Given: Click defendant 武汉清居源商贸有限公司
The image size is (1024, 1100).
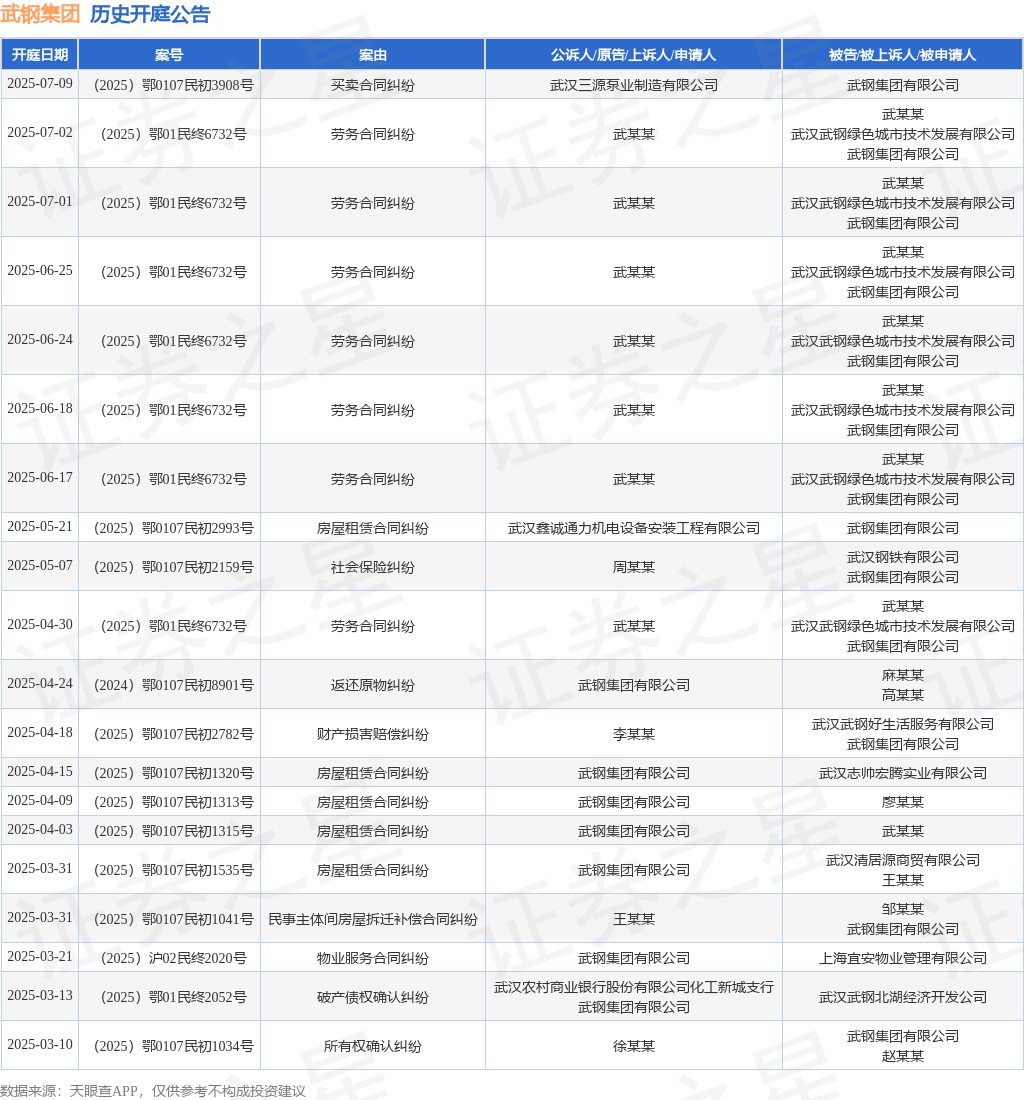Looking at the screenshot, I should (x=903, y=860).
